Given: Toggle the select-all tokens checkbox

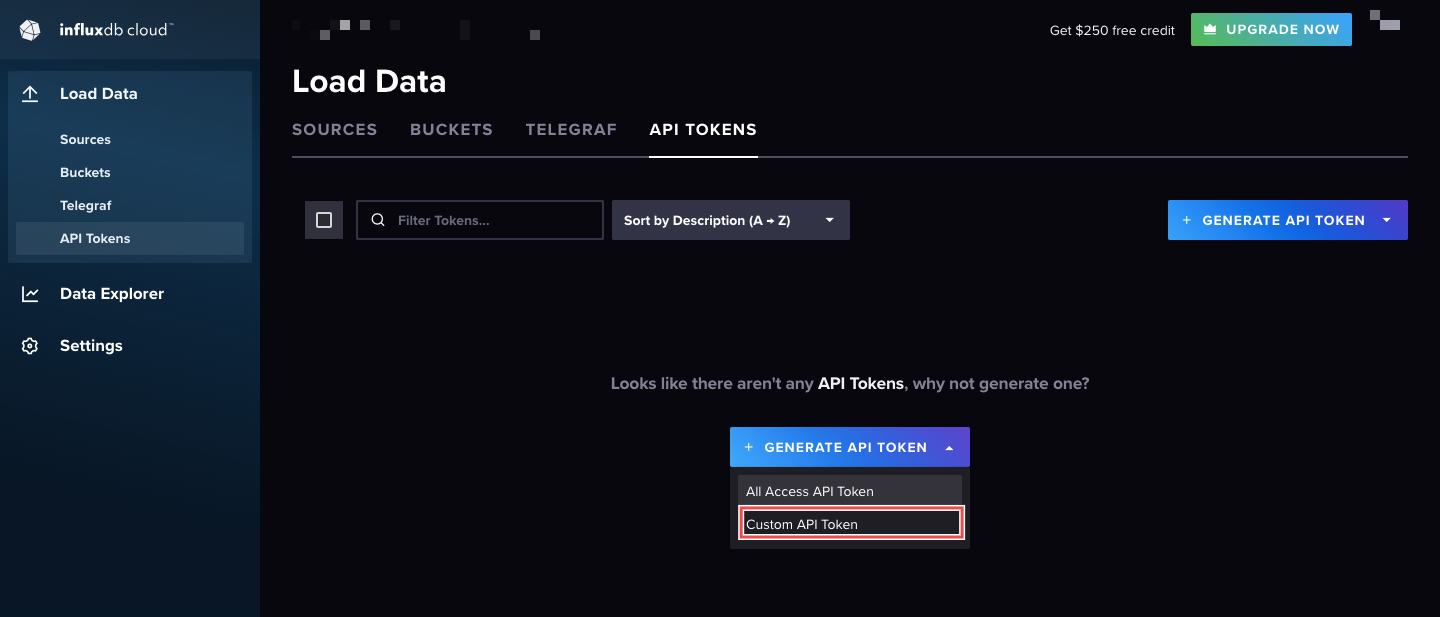Looking at the screenshot, I should pos(323,220).
